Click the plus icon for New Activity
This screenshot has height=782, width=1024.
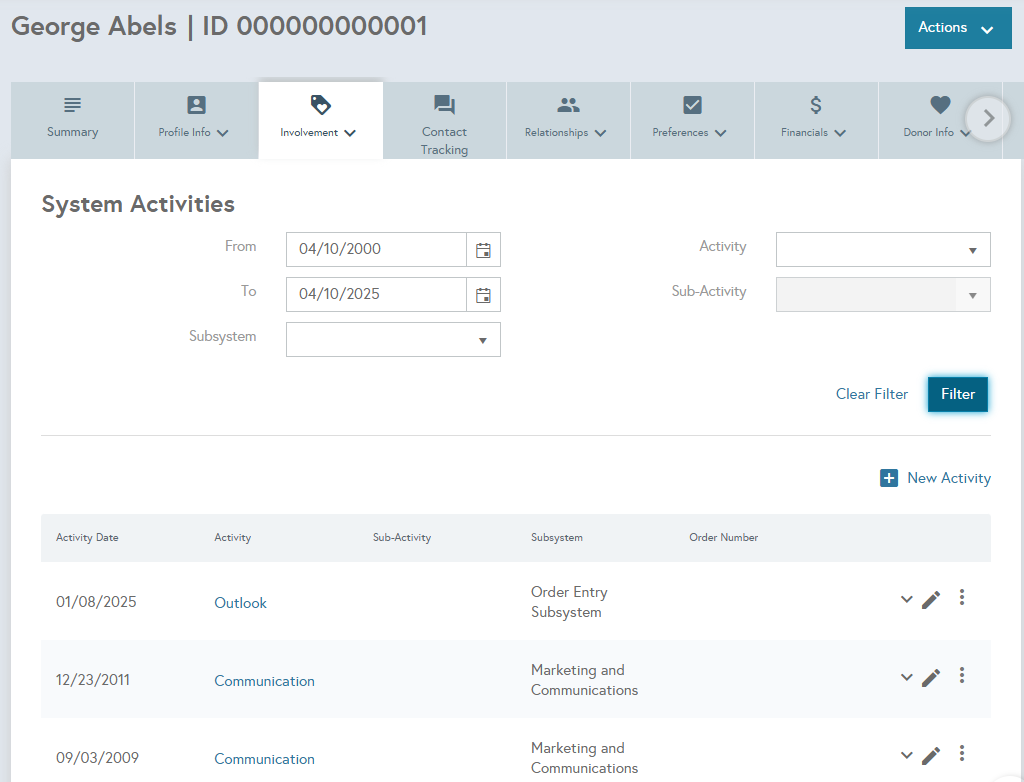coord(888,478)
